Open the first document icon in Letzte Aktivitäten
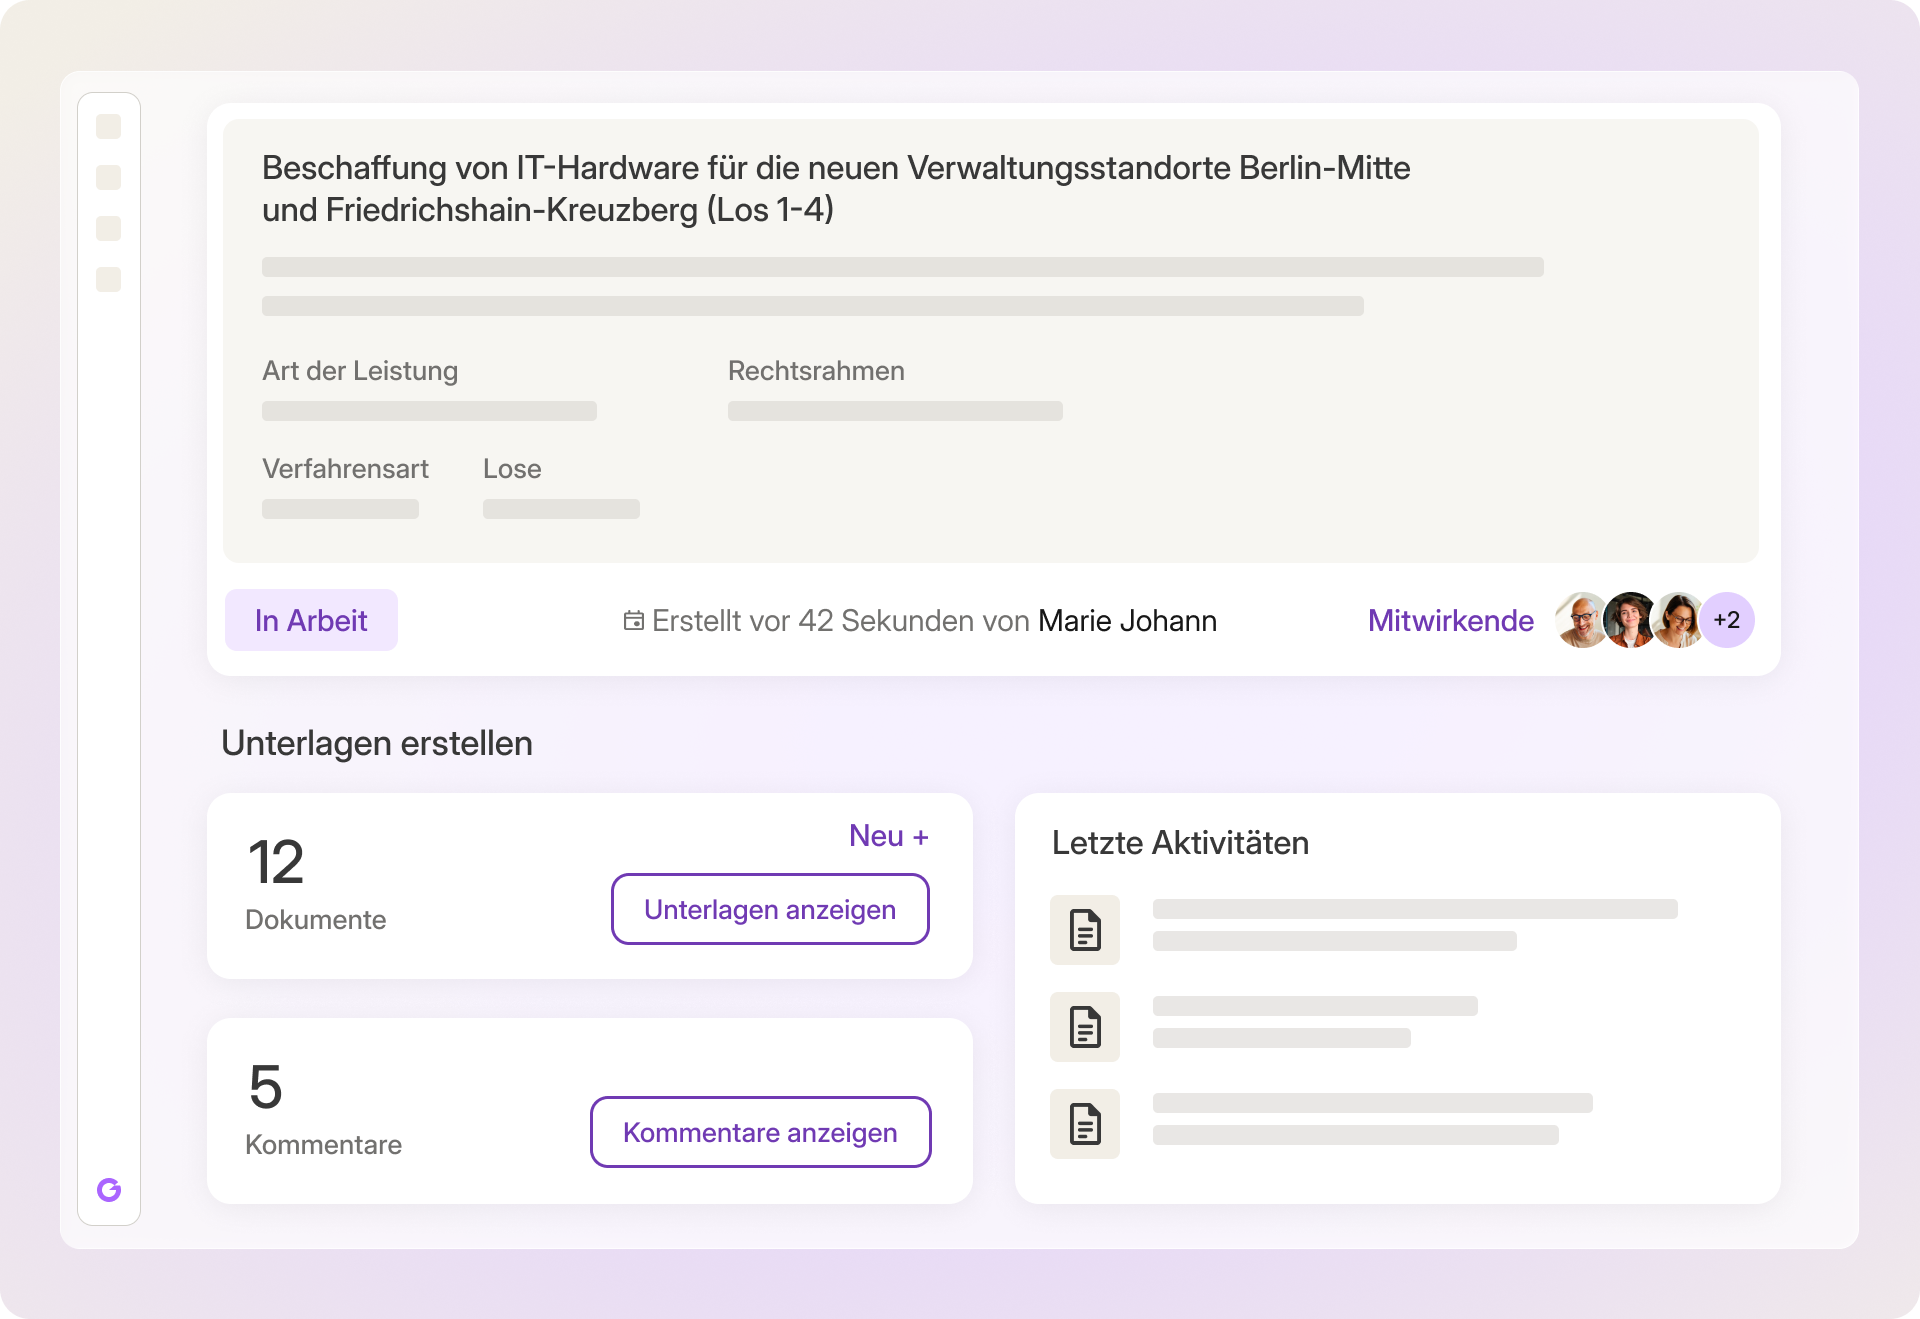Screen dimensions: 1920x1319 pyautogui.click(x=1084, y=929)
